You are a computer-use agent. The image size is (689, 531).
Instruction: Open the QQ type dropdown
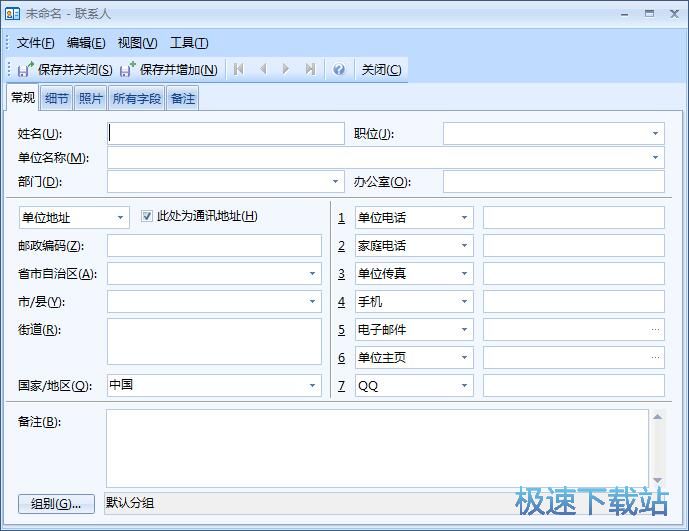pyautogui.click(x=464, y=386)
